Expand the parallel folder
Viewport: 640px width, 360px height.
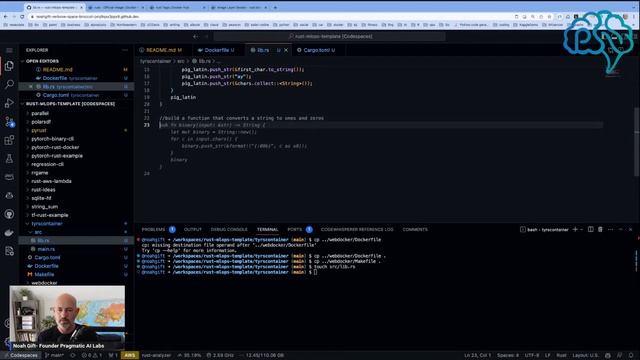click(x=40, y=113)
